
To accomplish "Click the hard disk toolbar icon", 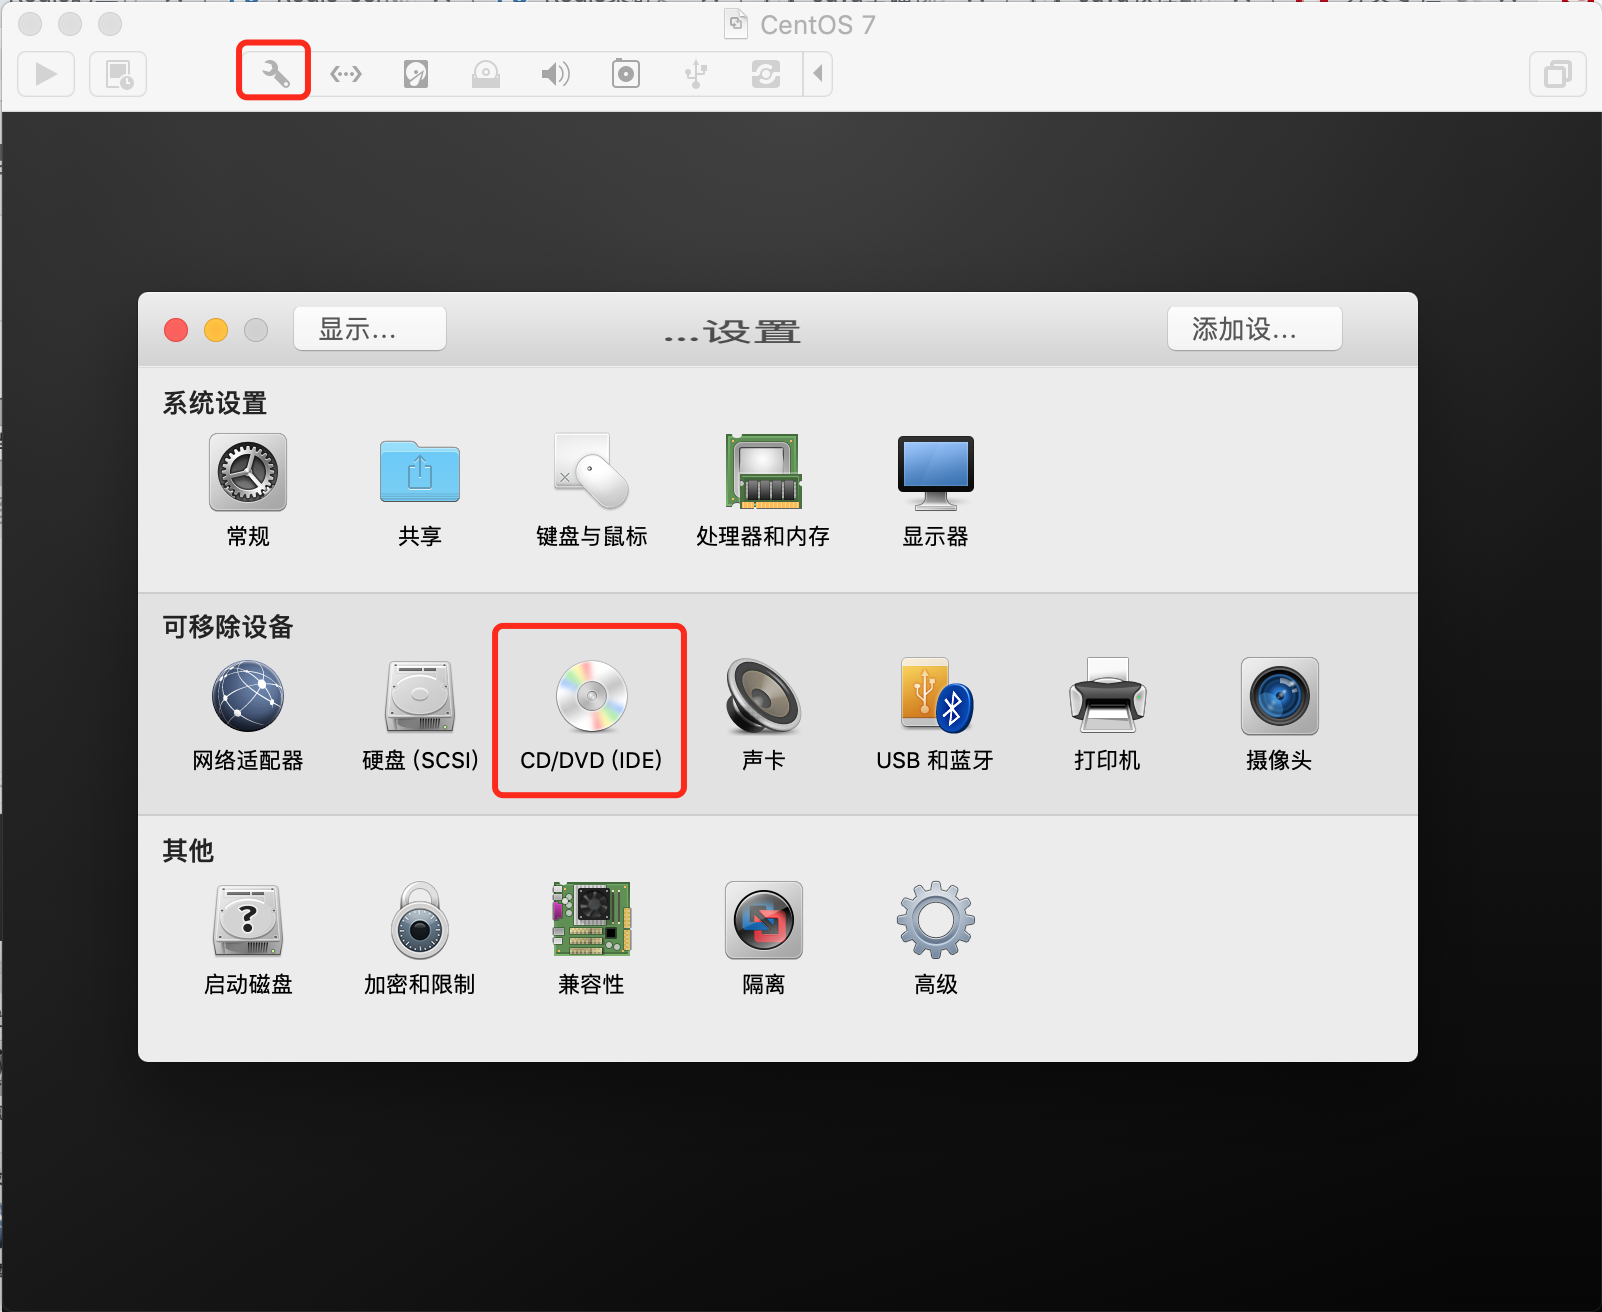I will click(416, 74).
